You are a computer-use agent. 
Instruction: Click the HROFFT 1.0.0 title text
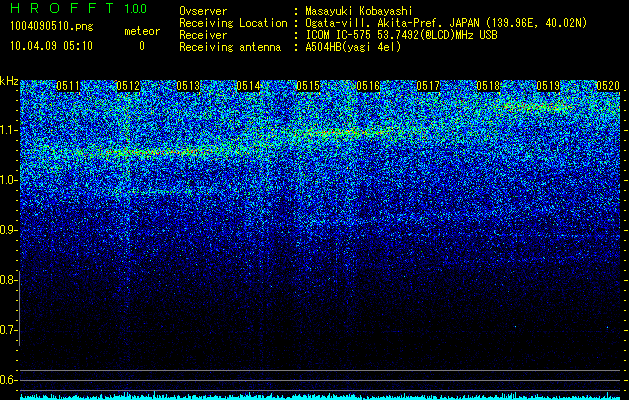79,8
